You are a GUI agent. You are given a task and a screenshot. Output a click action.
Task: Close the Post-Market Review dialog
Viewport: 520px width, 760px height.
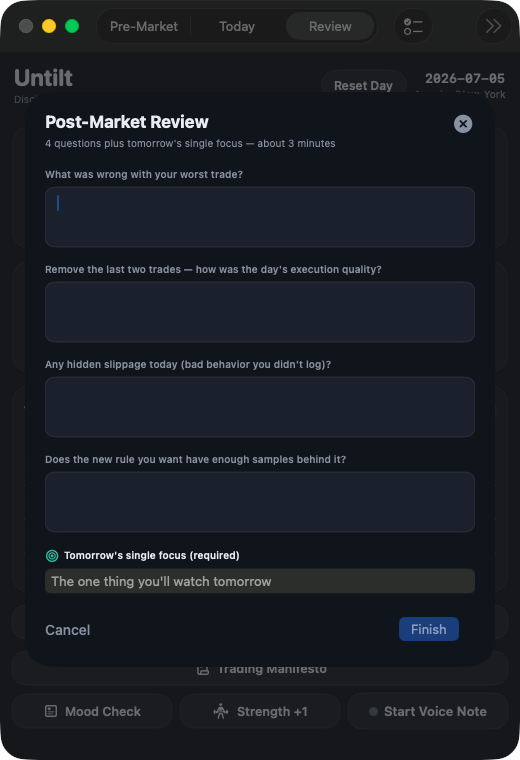463,124
